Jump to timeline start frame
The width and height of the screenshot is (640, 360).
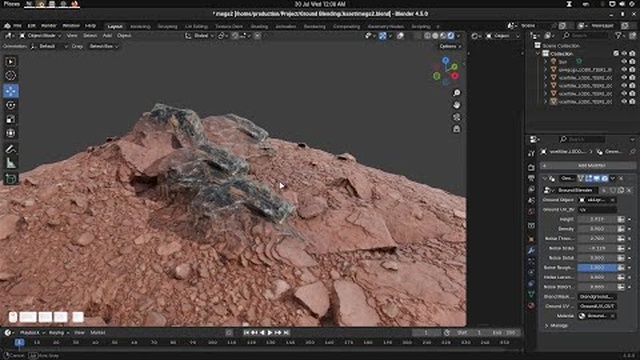click(246, 333)
